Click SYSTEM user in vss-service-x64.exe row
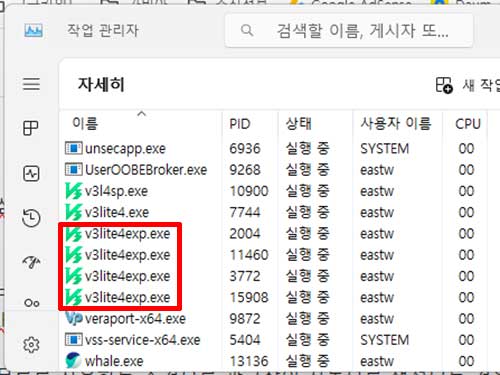 pyautogui.click(x=385, y=340)
